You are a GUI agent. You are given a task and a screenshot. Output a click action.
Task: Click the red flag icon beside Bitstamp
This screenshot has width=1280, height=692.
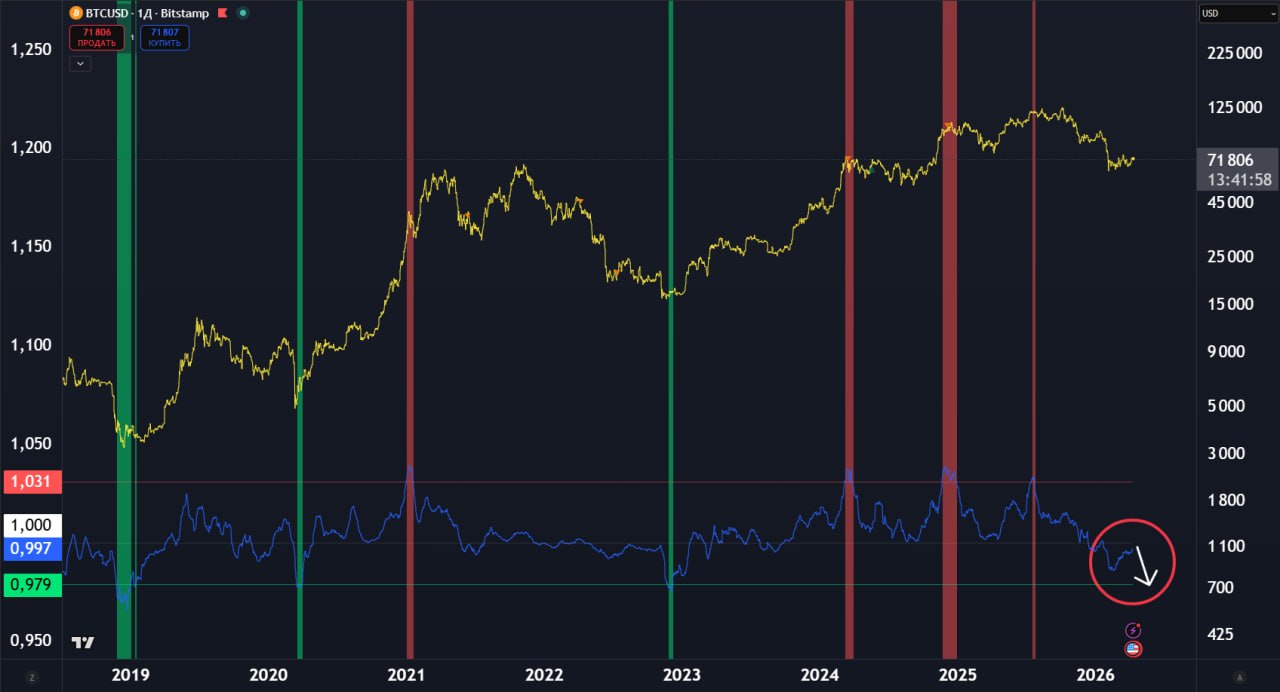tap(221, 13)
